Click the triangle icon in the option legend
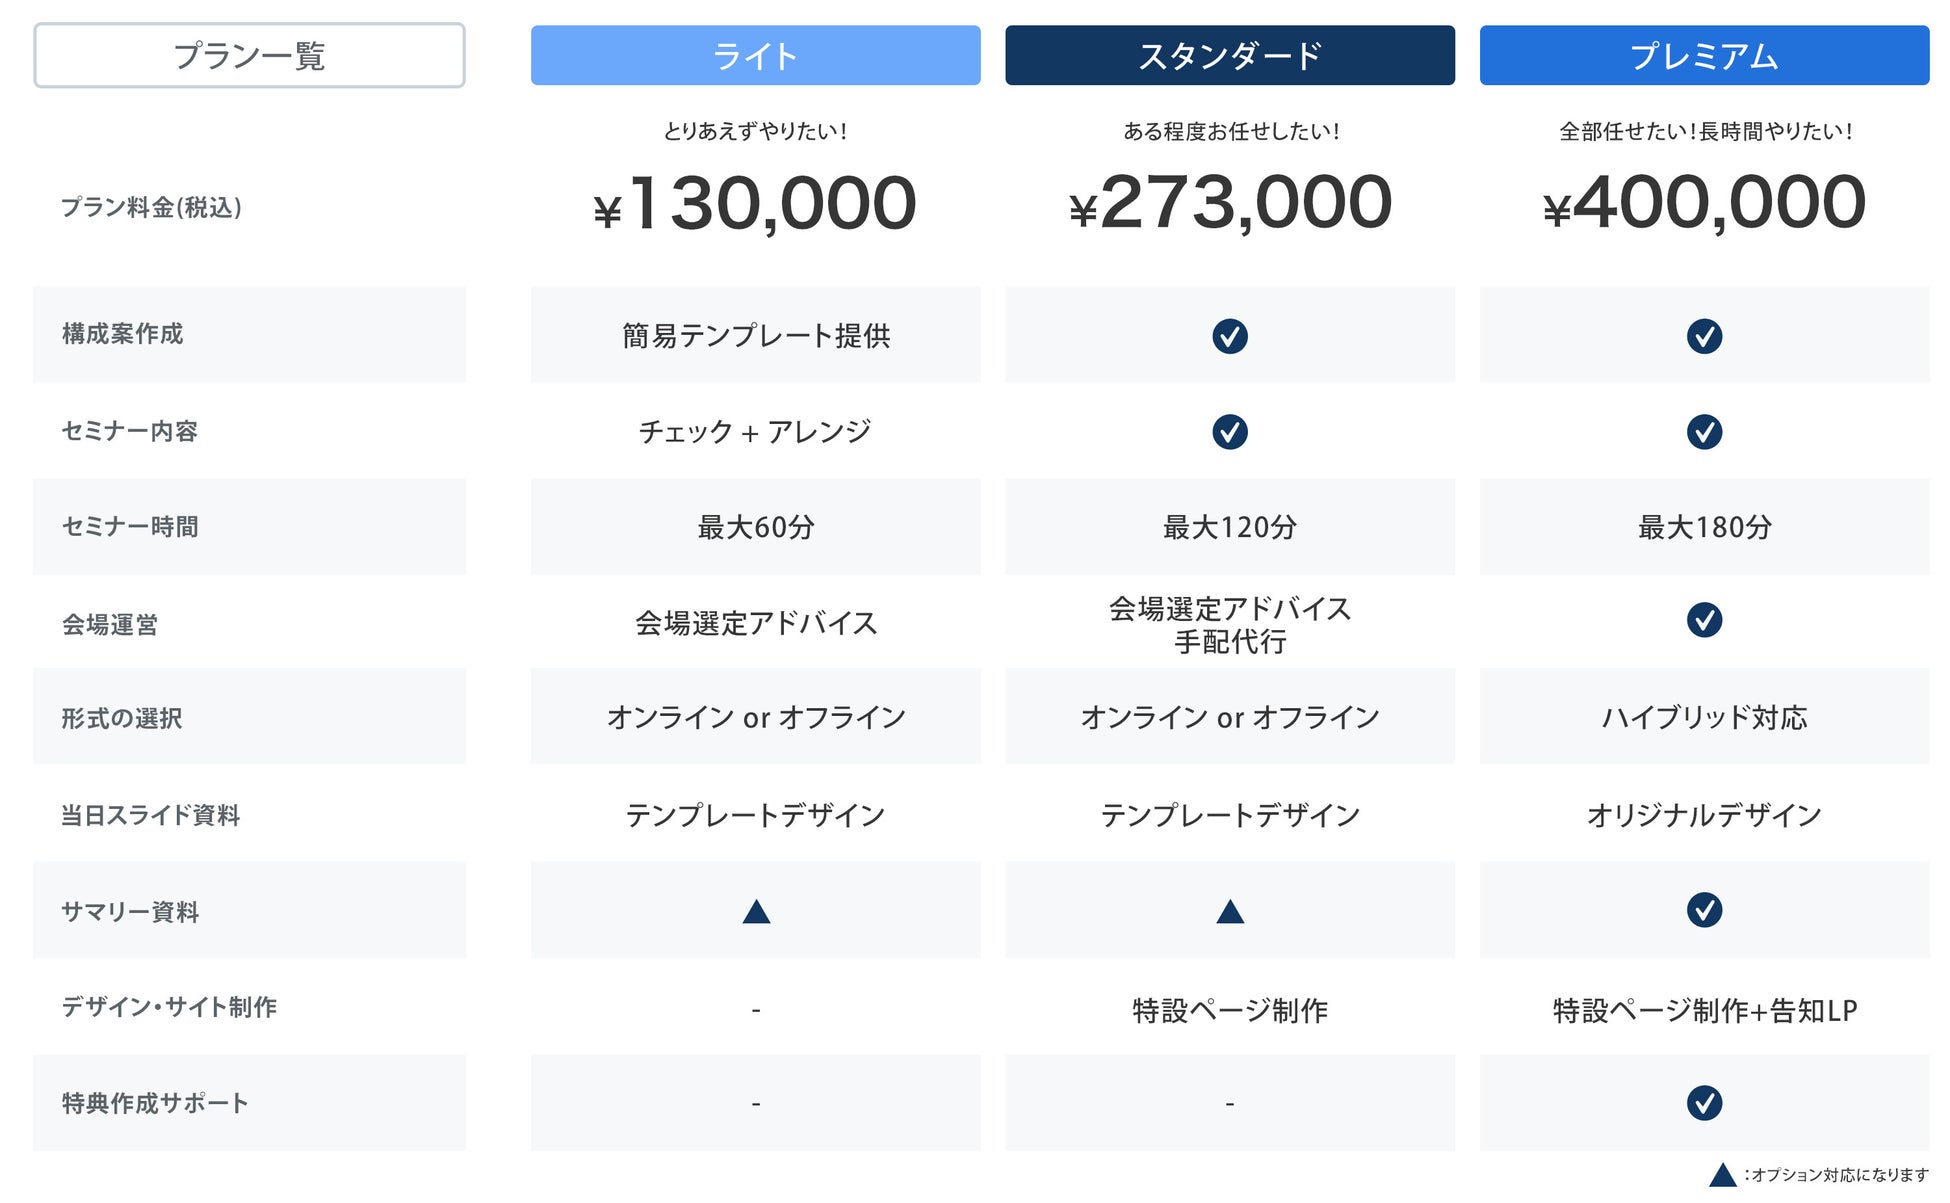This screenshot has width=1950, height=1203. (1722, 1175)
